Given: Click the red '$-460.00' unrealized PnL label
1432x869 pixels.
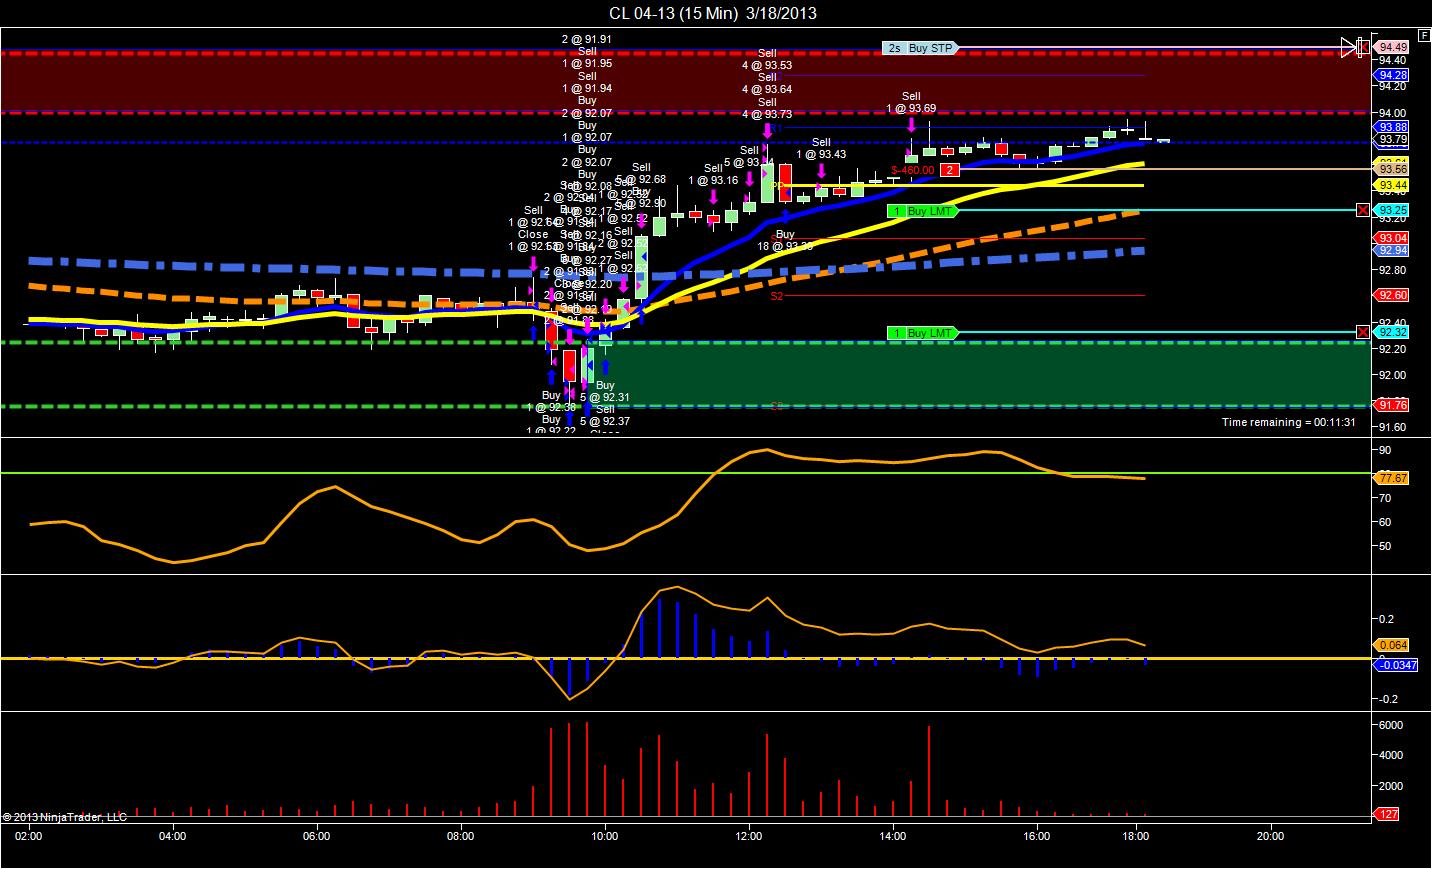Looking at the screenshot, I should [x=913, y=170].
